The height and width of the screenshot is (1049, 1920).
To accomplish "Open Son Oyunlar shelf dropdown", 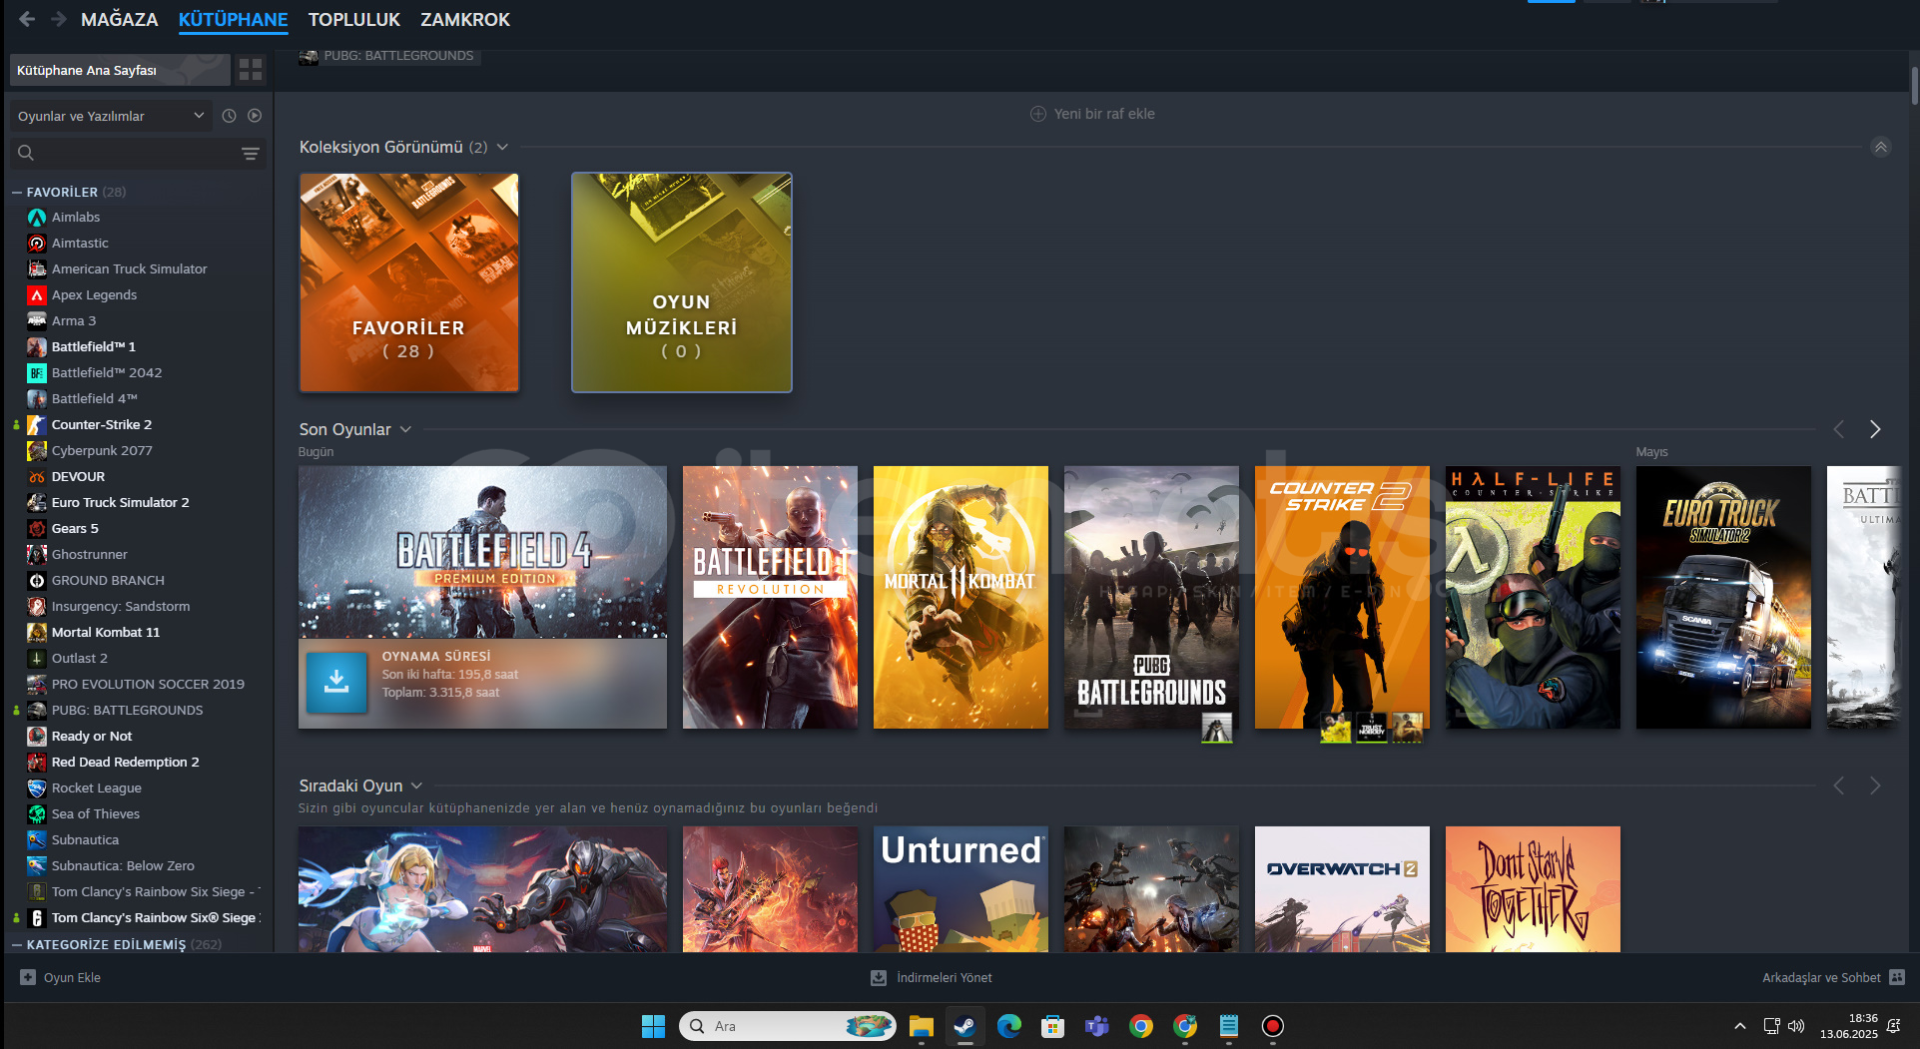I will point(405,429).
